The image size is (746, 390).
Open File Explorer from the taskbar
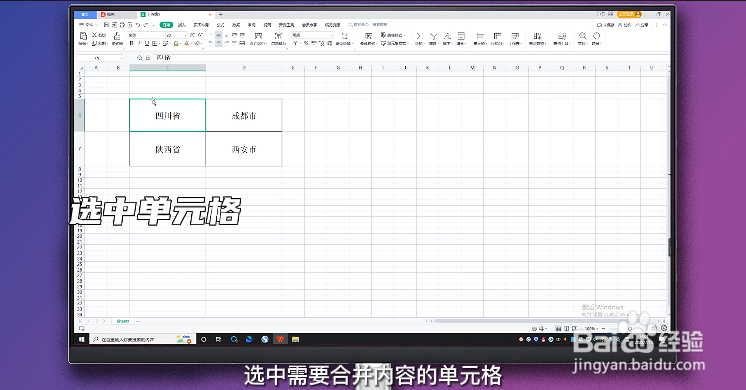[295, 340]
